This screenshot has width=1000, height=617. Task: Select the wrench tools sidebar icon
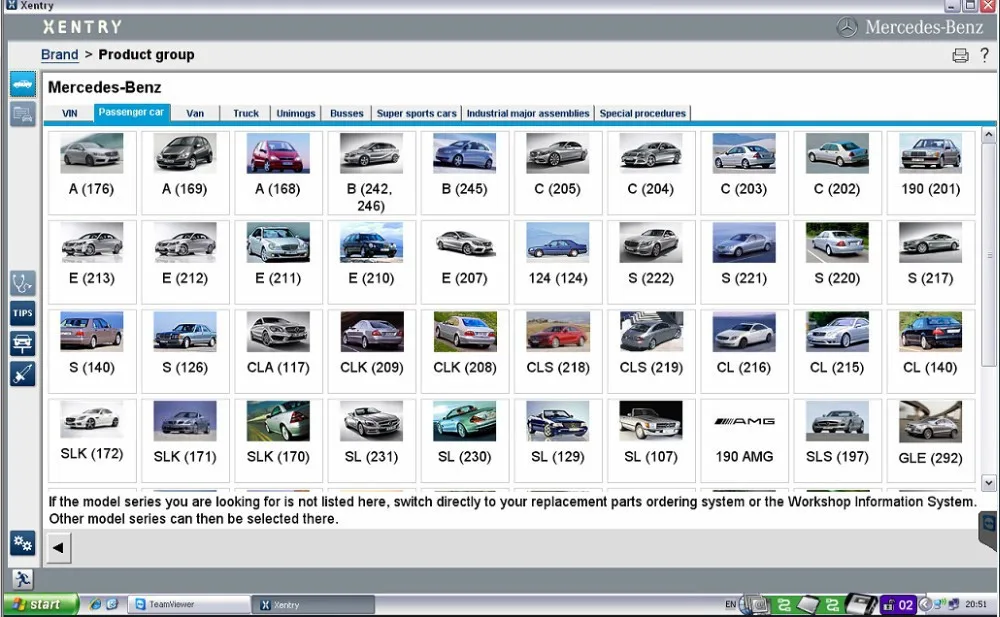[x=22, y=374]
